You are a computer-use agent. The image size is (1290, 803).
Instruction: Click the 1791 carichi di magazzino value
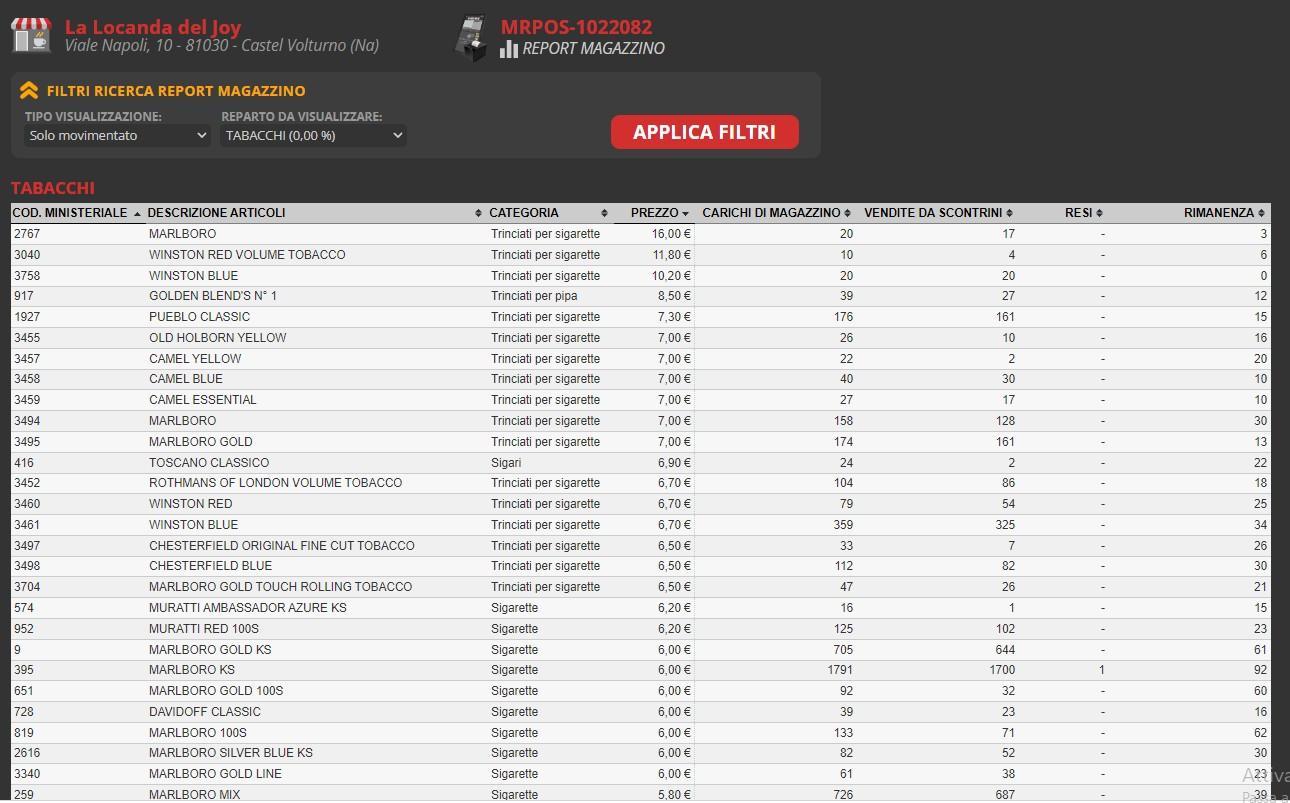(840, 670)
